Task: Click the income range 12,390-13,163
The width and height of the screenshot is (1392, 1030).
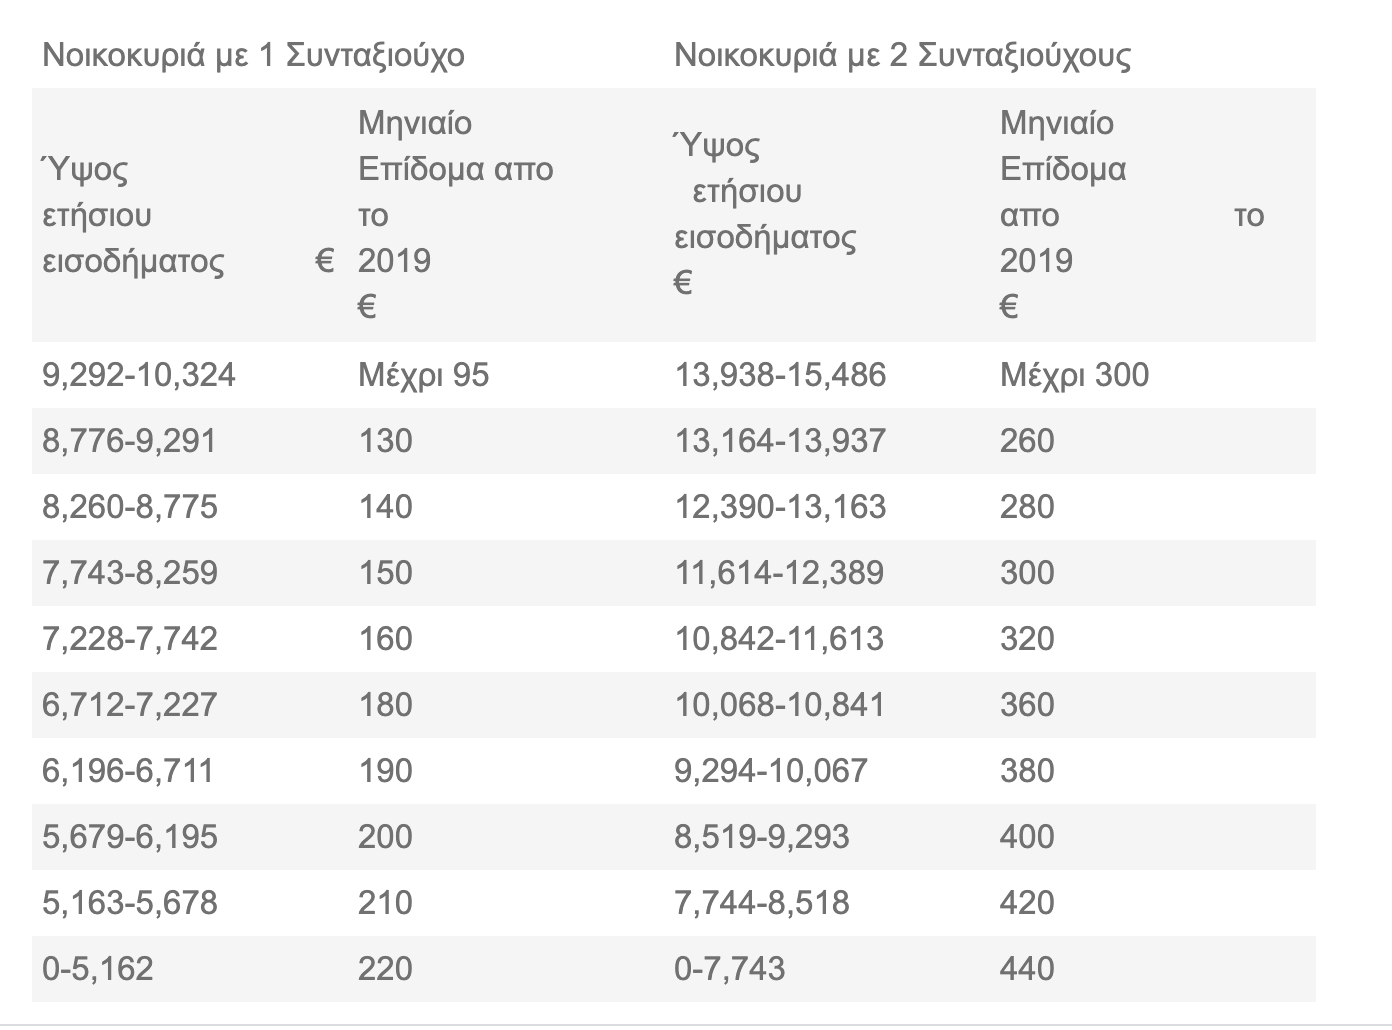Action: 780,507
